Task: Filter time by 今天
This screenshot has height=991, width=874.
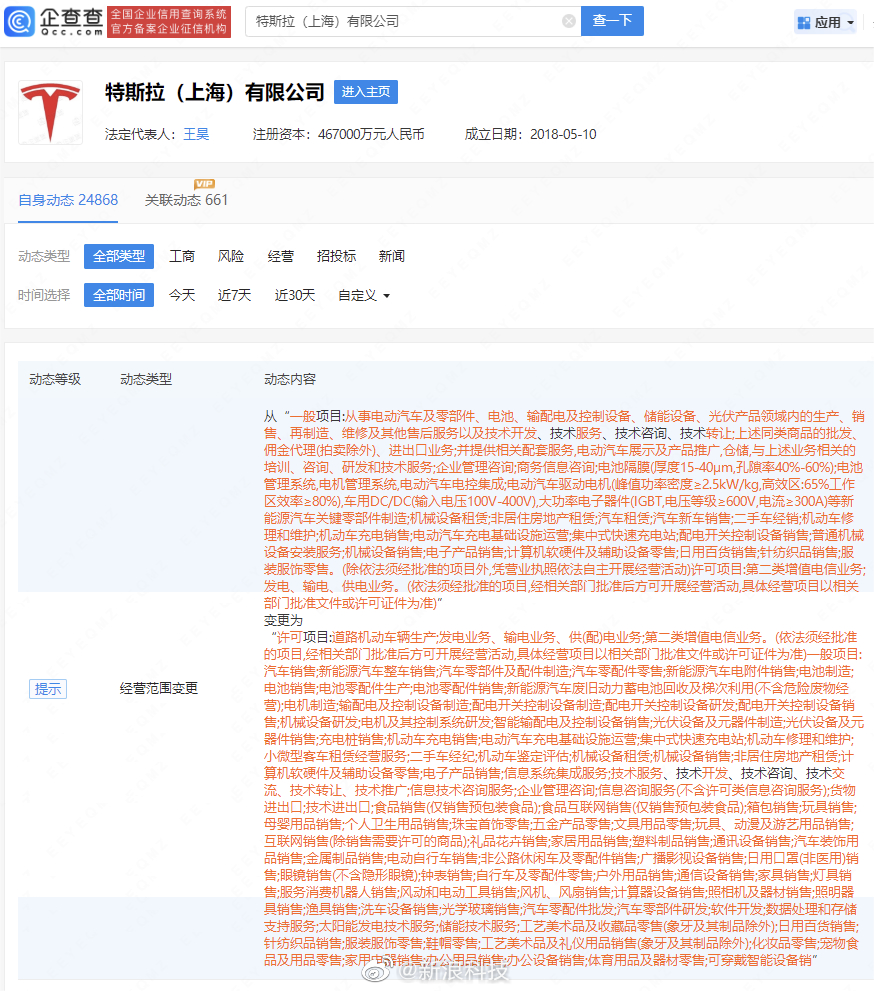Action: click(x=182, y=295)
